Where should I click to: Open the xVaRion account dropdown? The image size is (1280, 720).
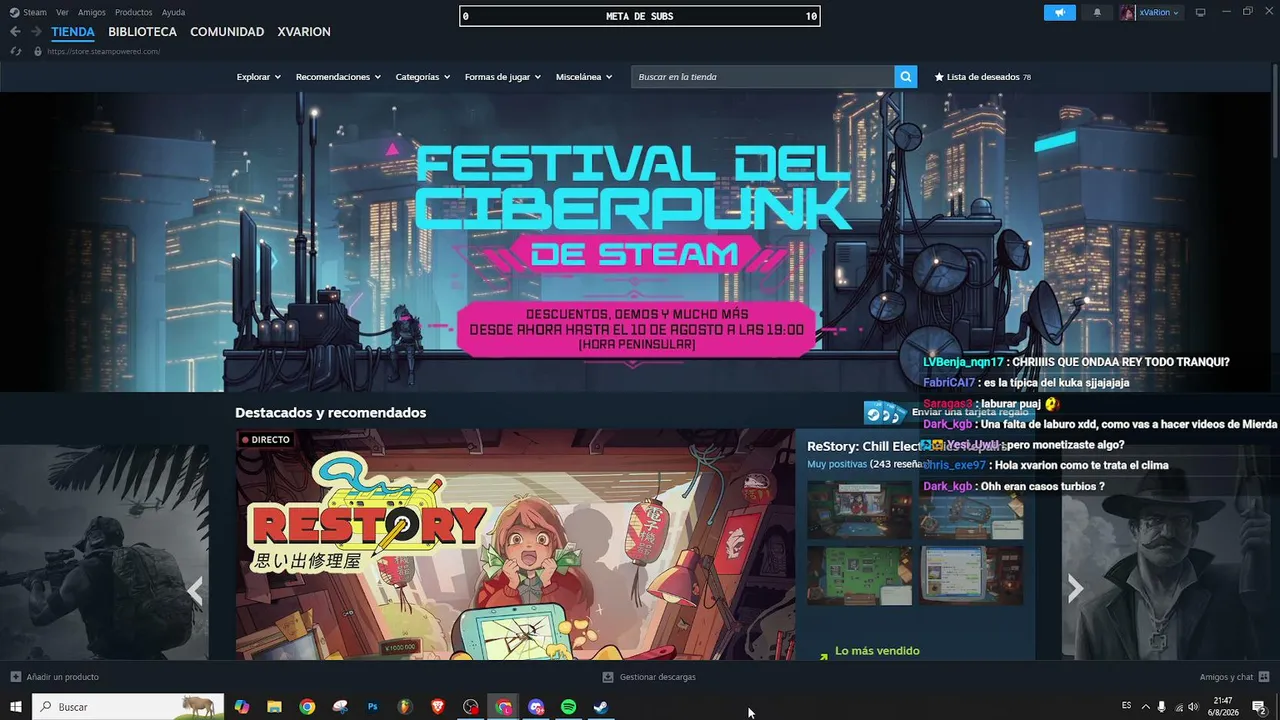click(1150, 13)
